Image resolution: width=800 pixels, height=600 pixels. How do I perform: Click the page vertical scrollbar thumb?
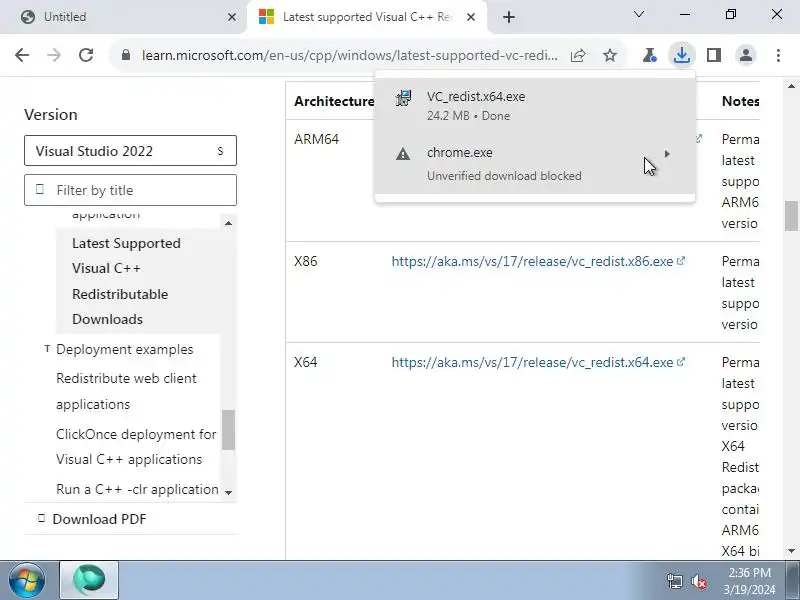[x=791, y=216]
